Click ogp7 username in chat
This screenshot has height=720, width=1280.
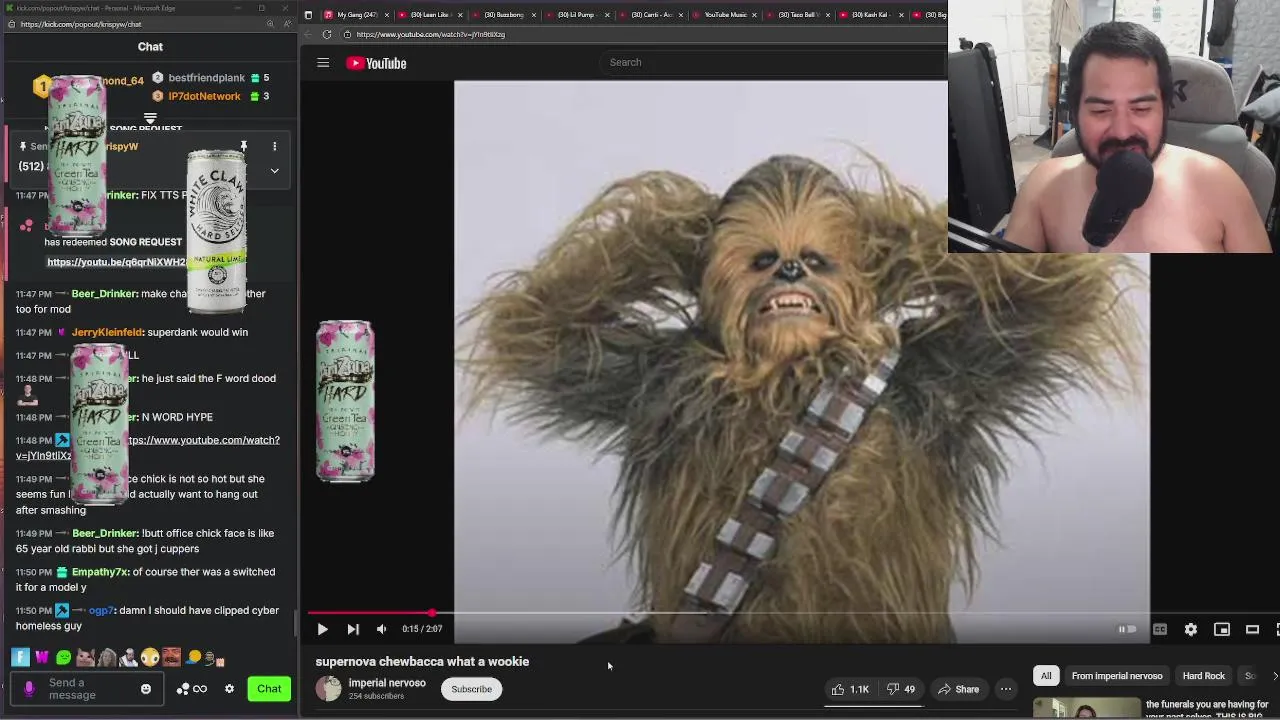click(x=102, y=610)
